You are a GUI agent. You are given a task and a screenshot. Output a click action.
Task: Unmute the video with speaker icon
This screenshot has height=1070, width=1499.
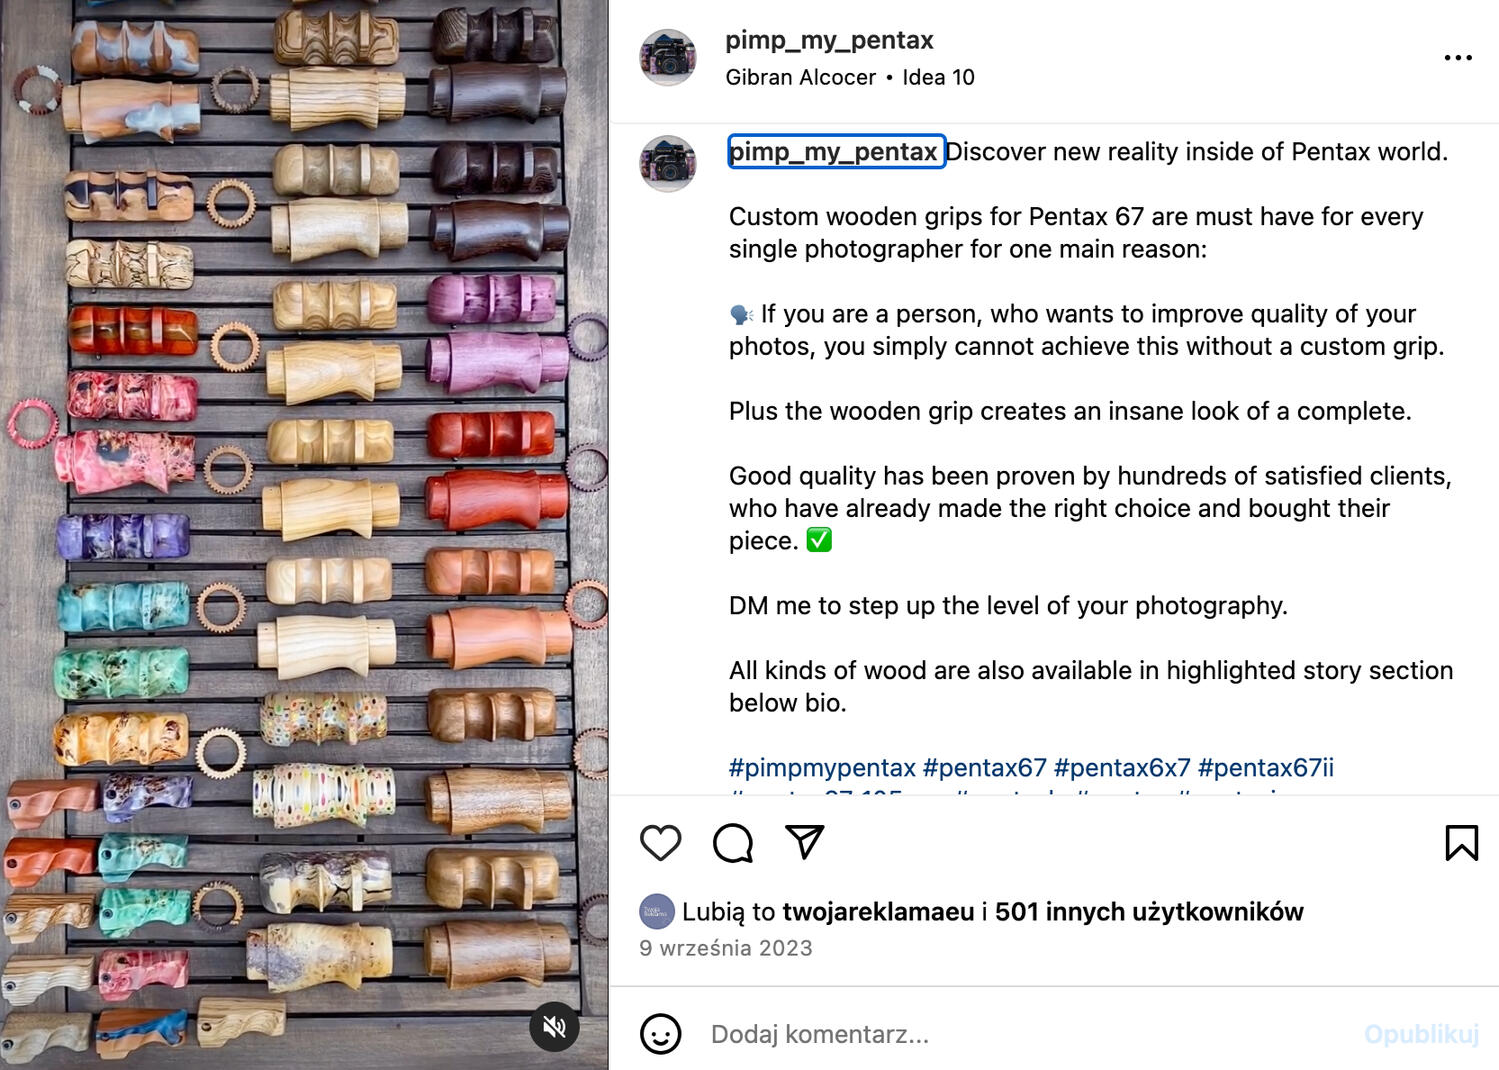(554, 1026)
